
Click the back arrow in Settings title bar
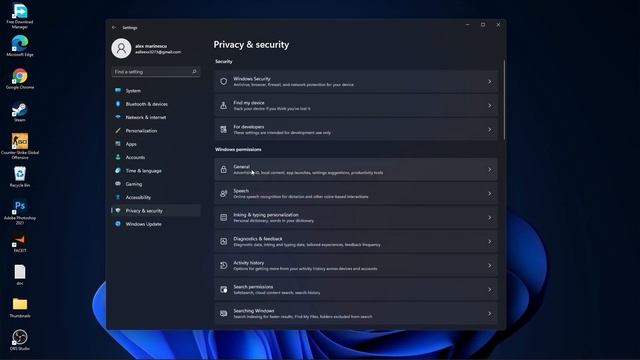point(114,28)
